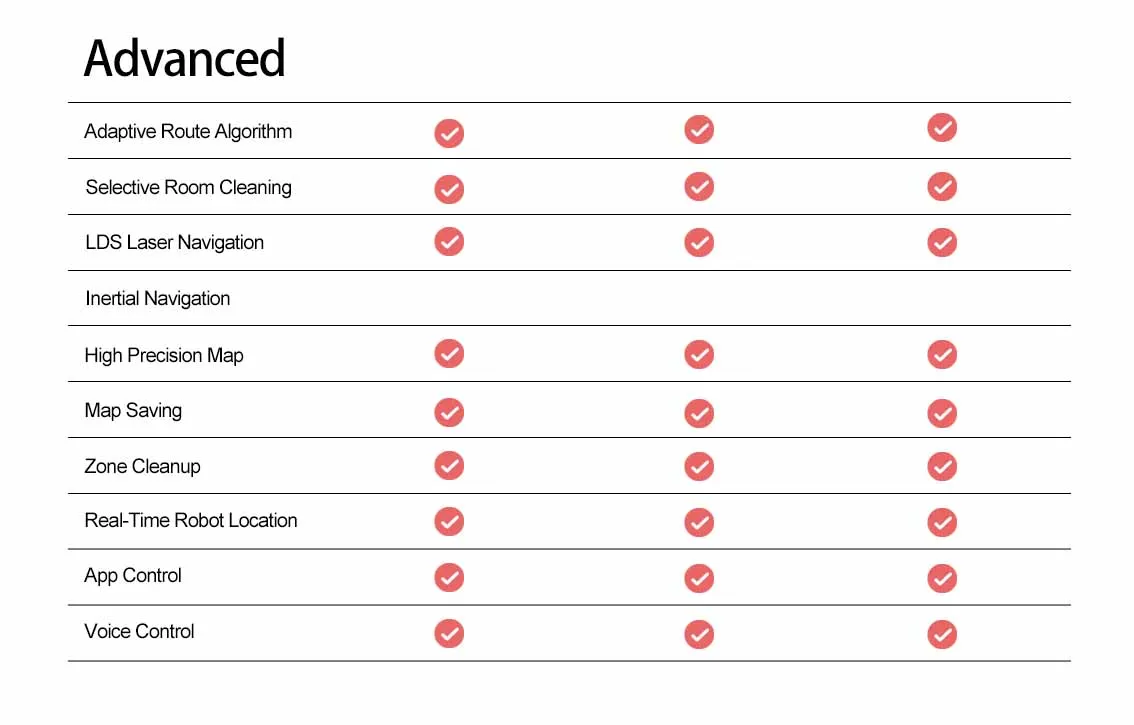
Task: Click last-column checkmark for Voice Control
Action: (942, 635)
